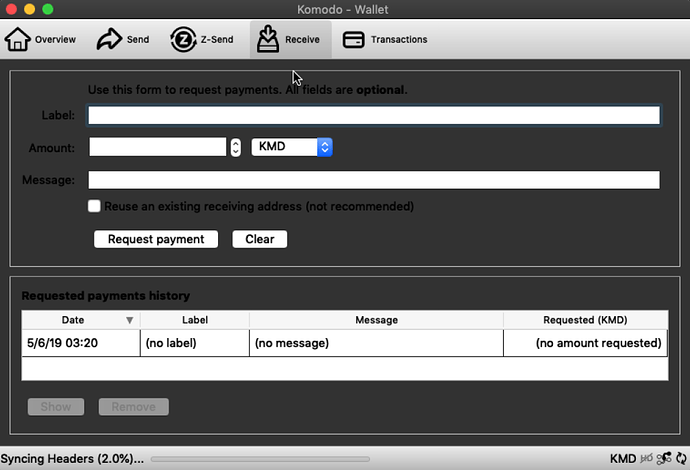Select the (no amount requested) cell

[585, 343]
